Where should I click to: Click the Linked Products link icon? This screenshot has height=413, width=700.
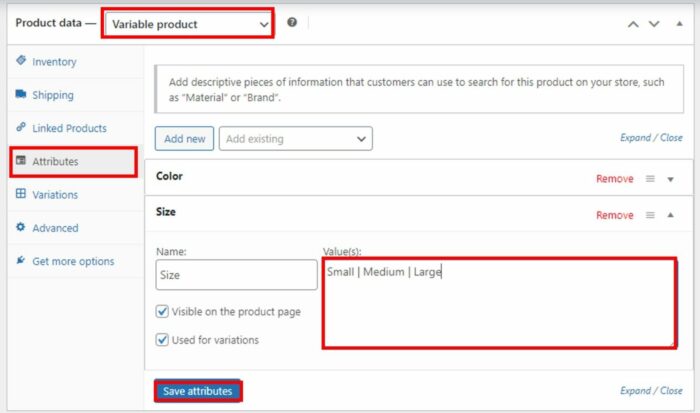21,128
